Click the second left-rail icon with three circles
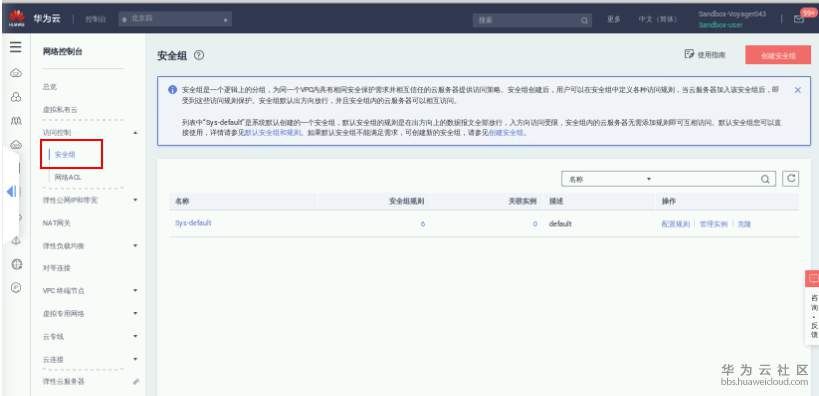Screen dimensions: 819x396 (x=16, y=97)
